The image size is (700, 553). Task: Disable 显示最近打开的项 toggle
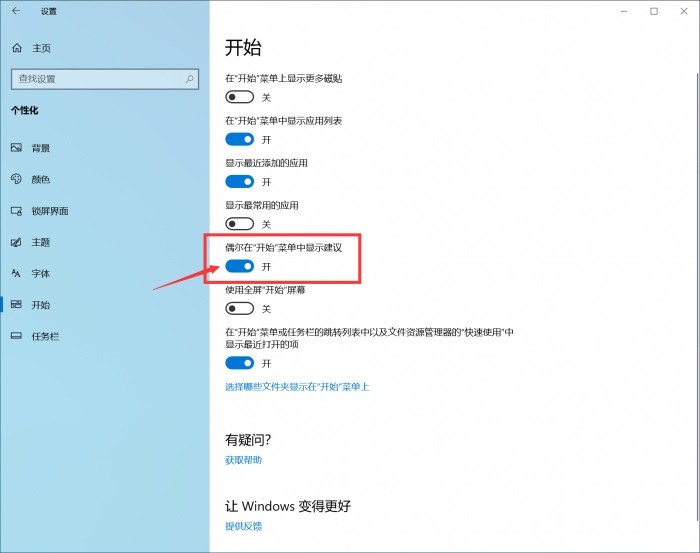pyautogui.click(x=240, y=363)
